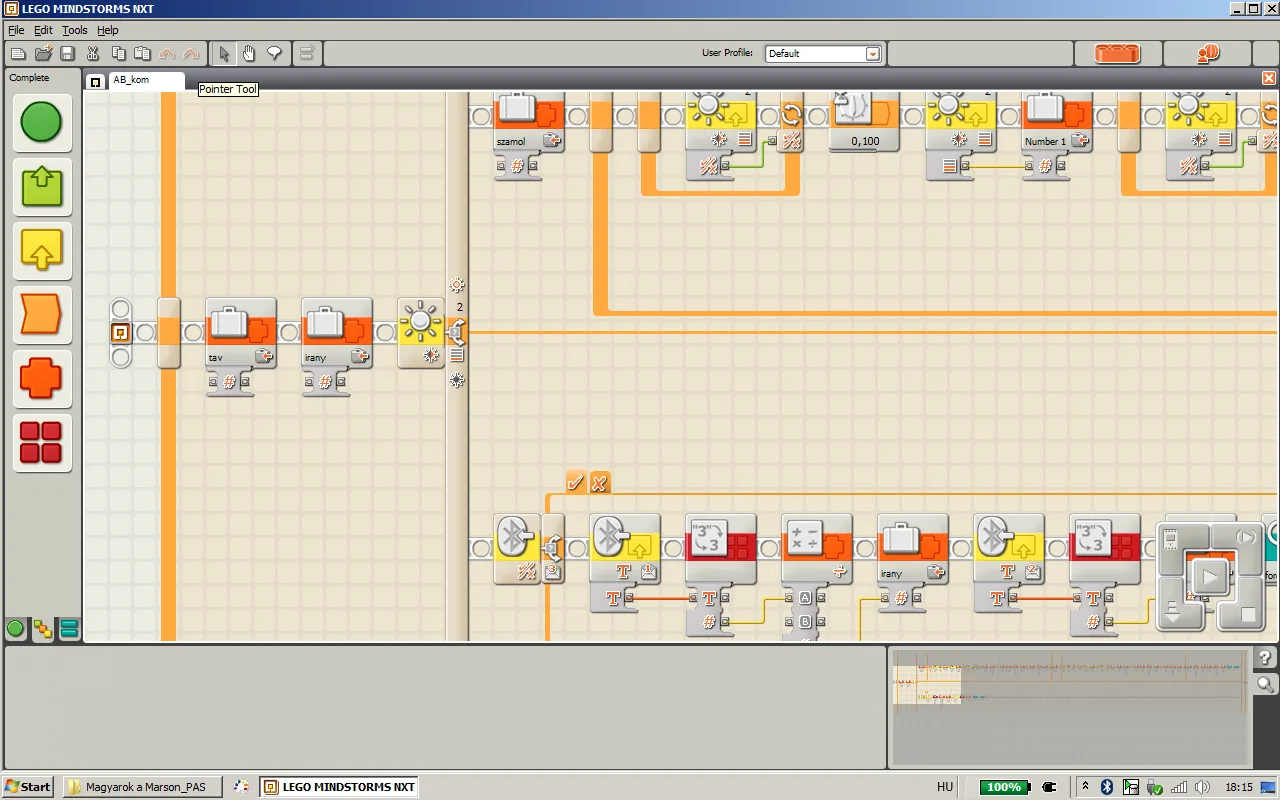Download and run selected blocks
Image resolution: width=1280 pixels, height=800 pixels.
tap(1246, 539)
